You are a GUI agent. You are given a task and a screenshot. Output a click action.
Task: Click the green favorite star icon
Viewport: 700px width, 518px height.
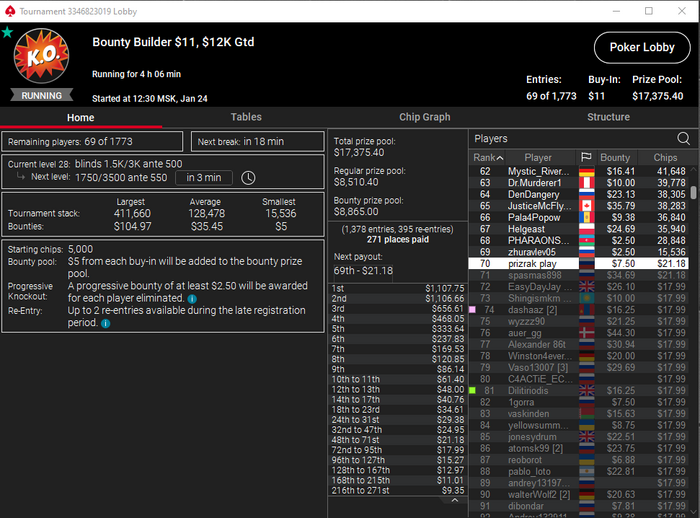click(x=7, y=32)
